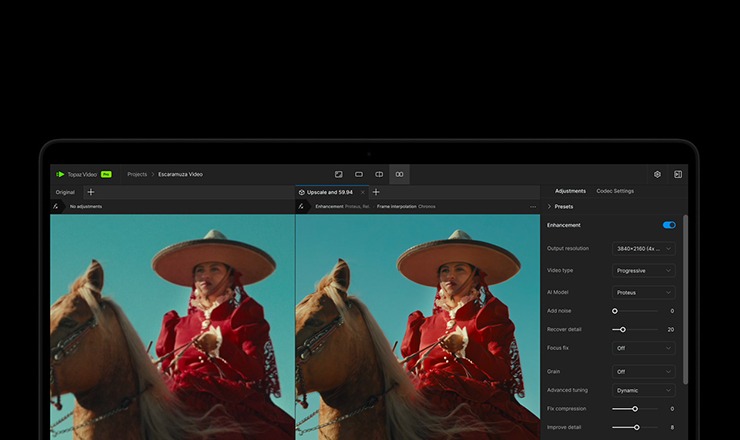Click the Add noise value 0

672,311
